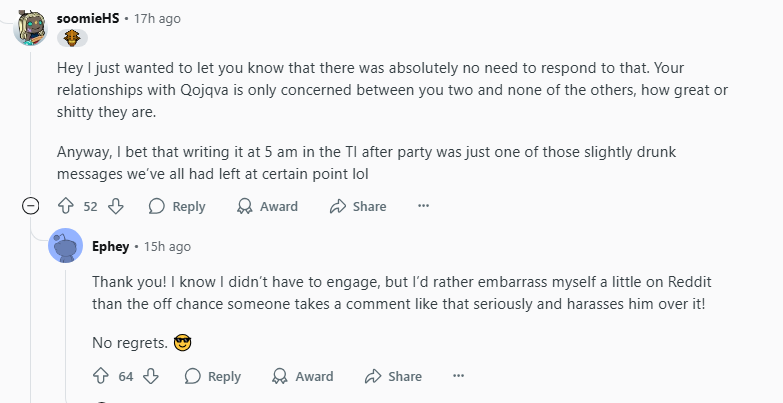
Task: Open the Ephey username link
Action: pyautogui.click(x=110, y=247)
